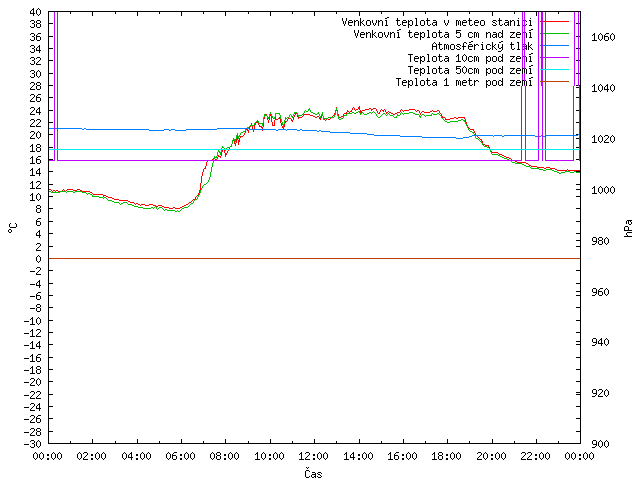Click the left axis value '24'

(x=36, y=111)
